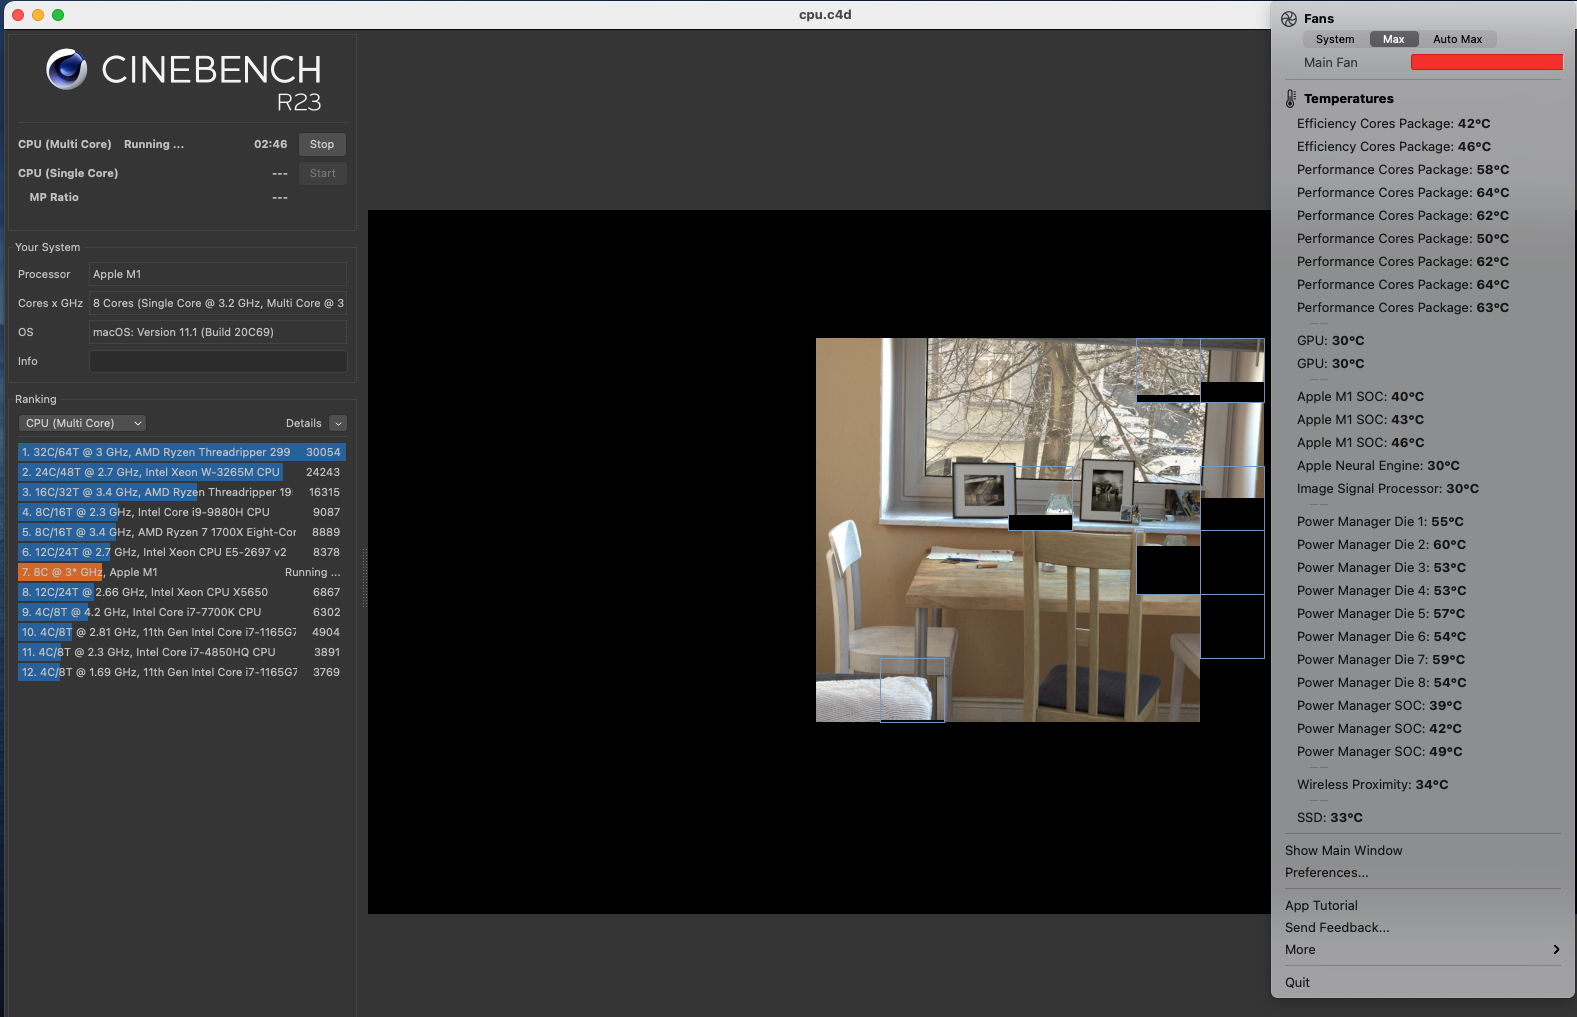Click Image Signal Processor 30°C reading
This screenshot has width=1577, height=1017.
[x=1388, y=489]
